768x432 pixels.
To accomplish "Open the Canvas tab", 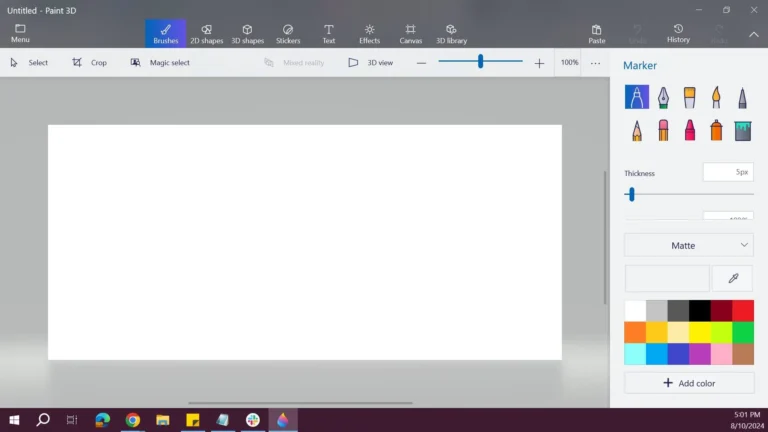I will (x=410, y=34).
